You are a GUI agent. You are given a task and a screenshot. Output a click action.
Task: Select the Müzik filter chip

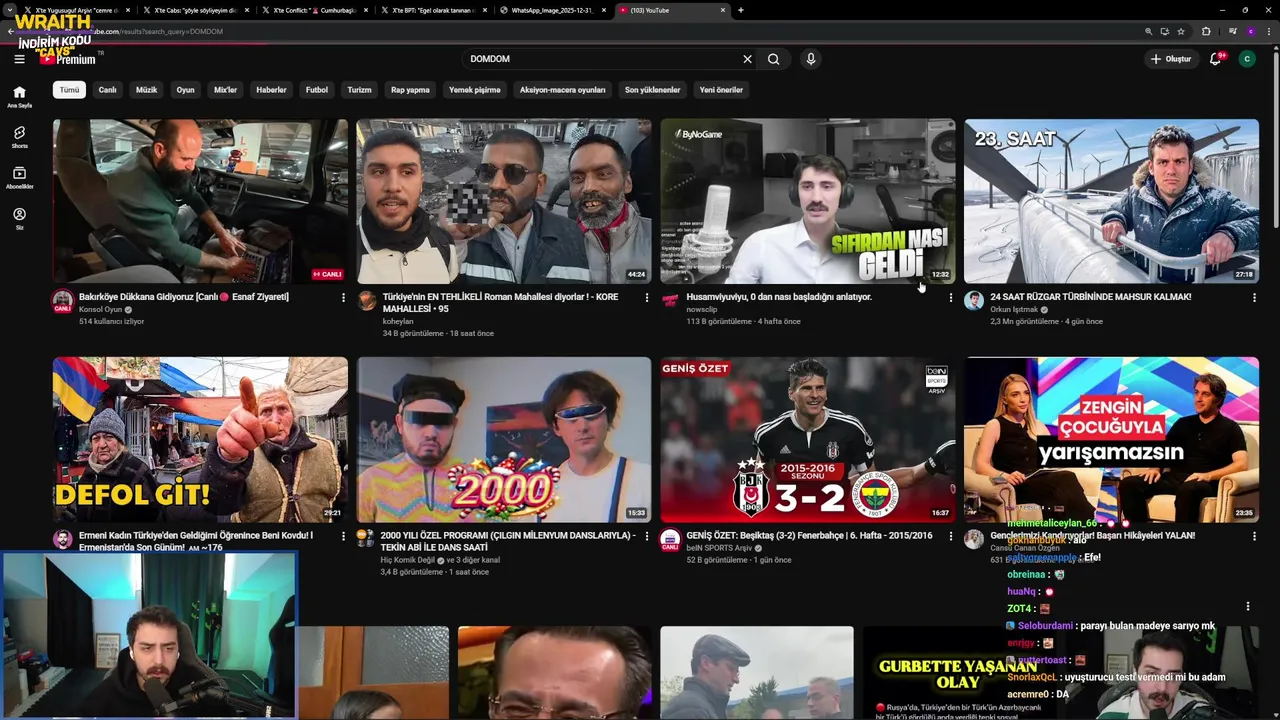click(146, 90)
